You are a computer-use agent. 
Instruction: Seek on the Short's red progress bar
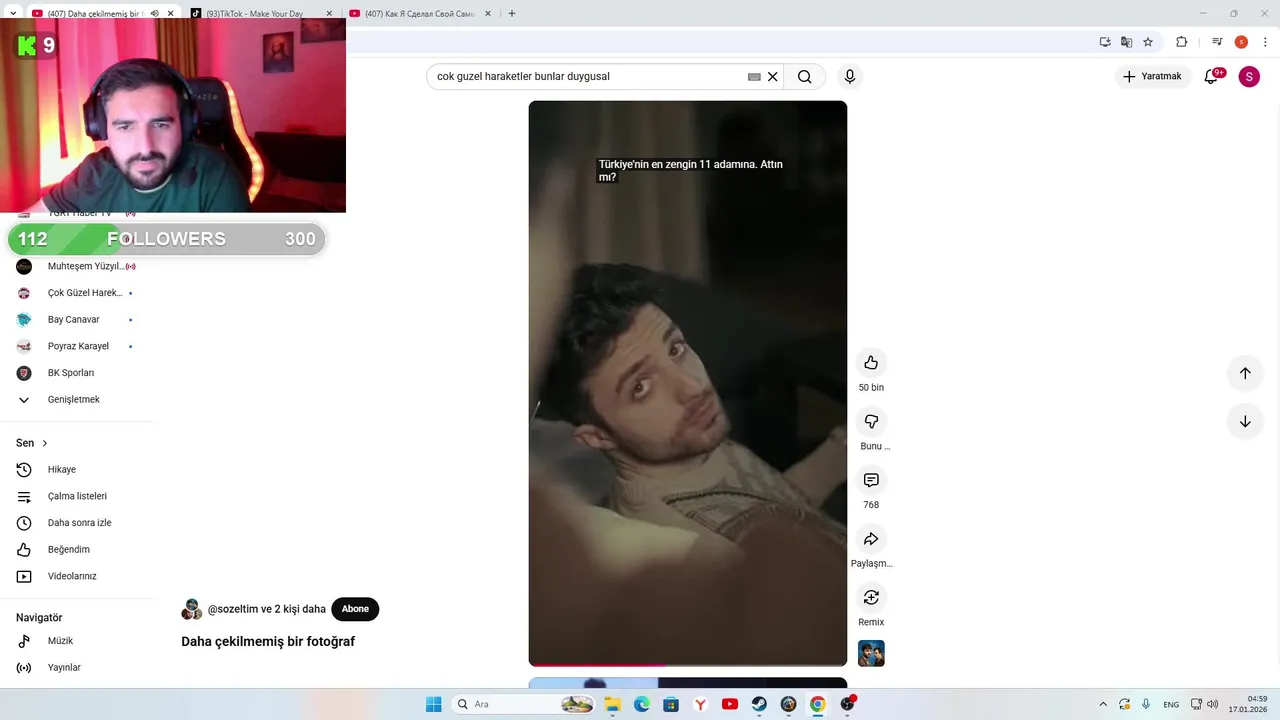click(x=688, y=665)
